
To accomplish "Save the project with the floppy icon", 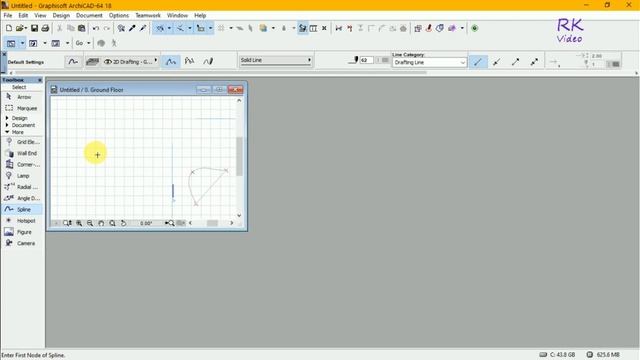I will [x=35, y=28].
